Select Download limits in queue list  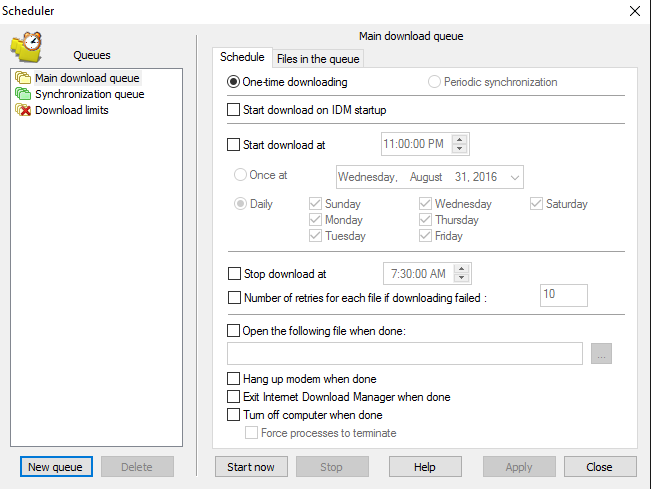72,110
